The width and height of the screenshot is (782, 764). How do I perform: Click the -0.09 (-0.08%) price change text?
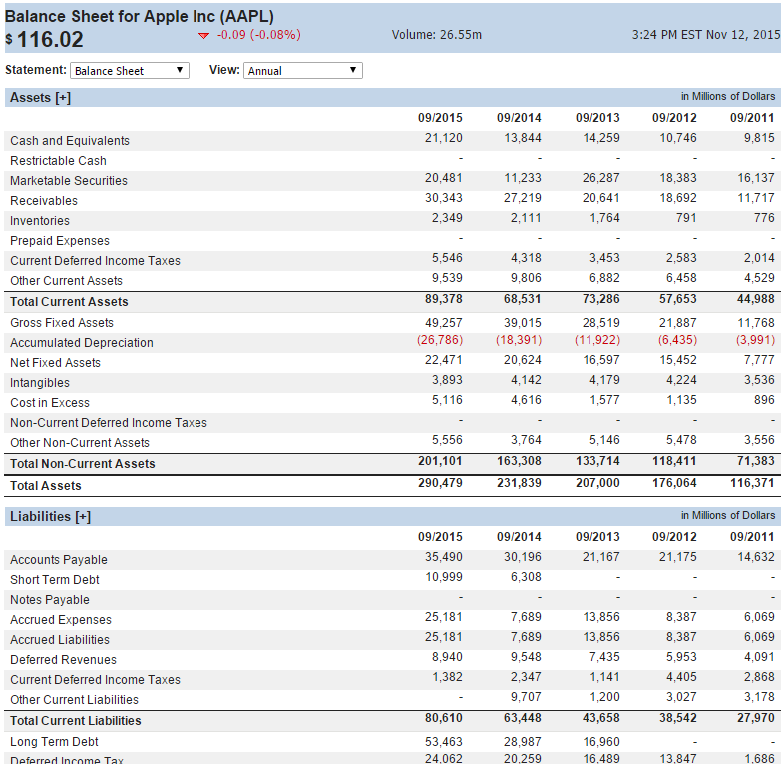pos(258,35)
